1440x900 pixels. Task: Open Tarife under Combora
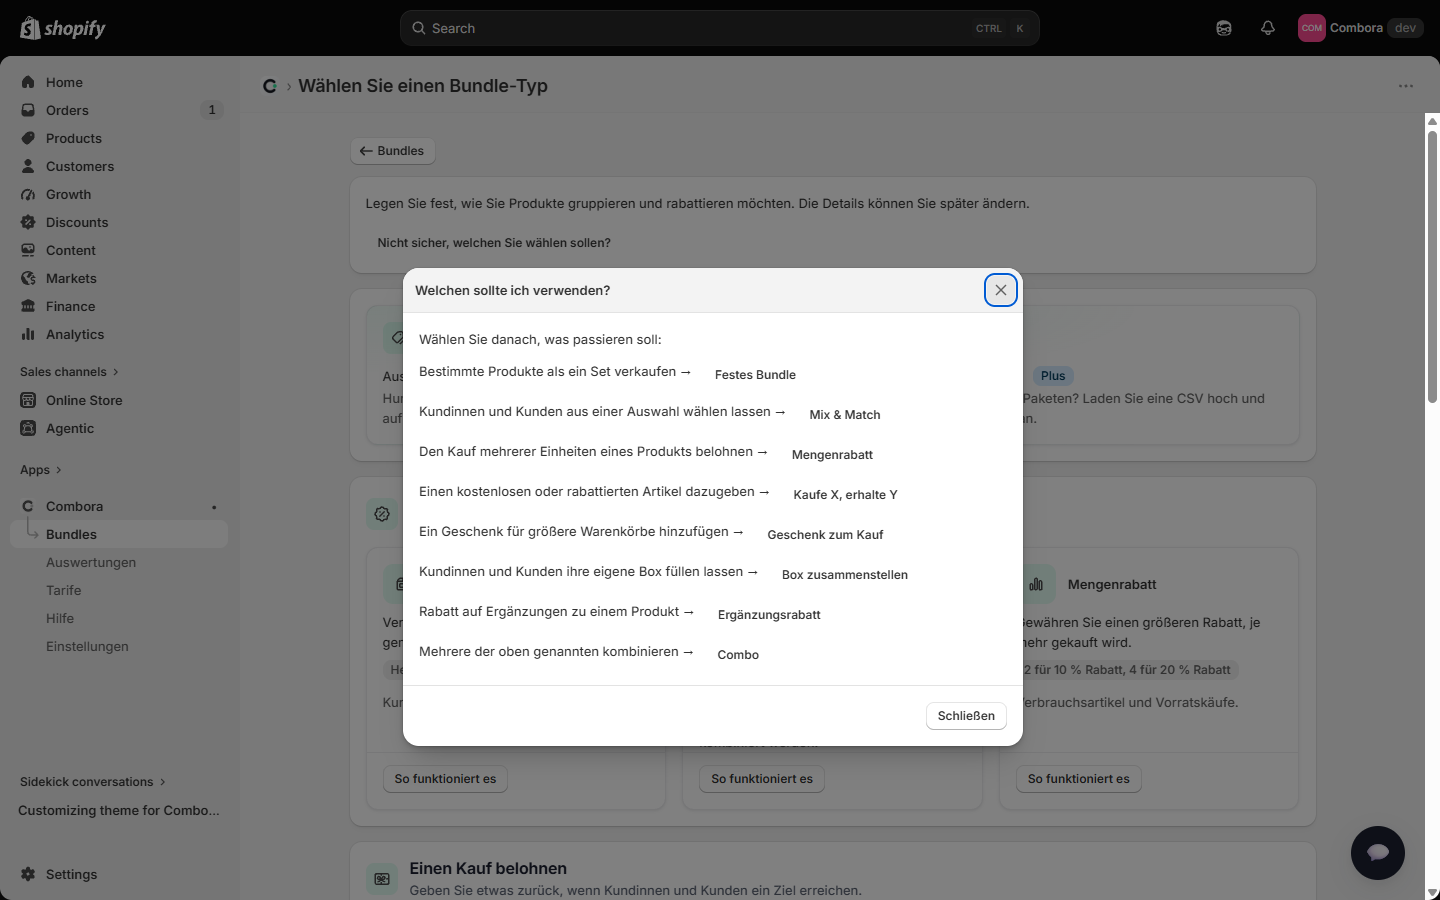click(64, 590)
